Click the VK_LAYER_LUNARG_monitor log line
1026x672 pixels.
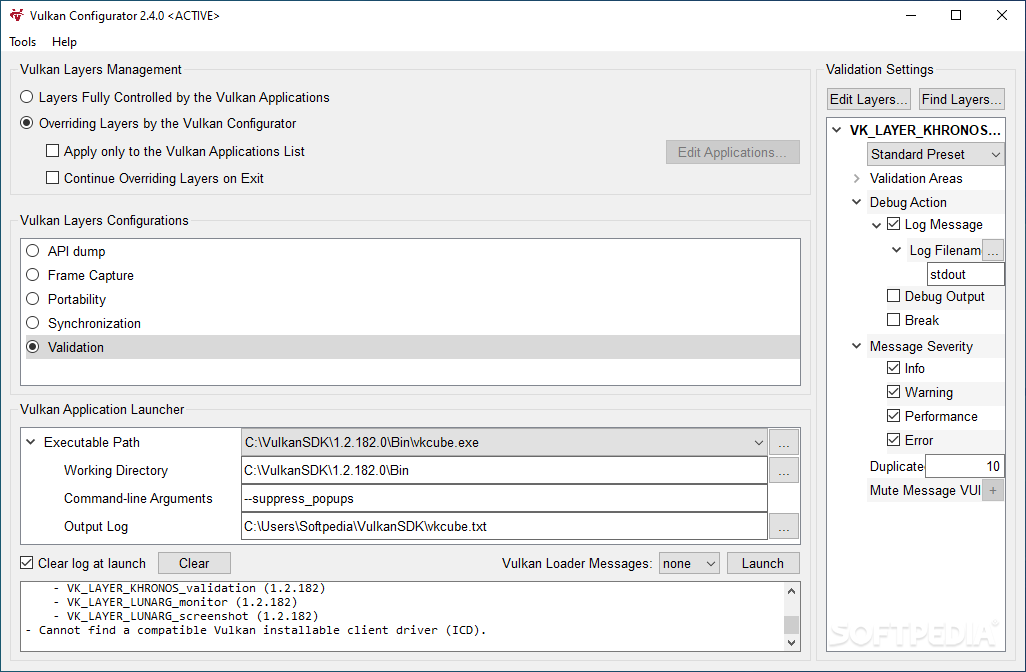pos(175,602)
